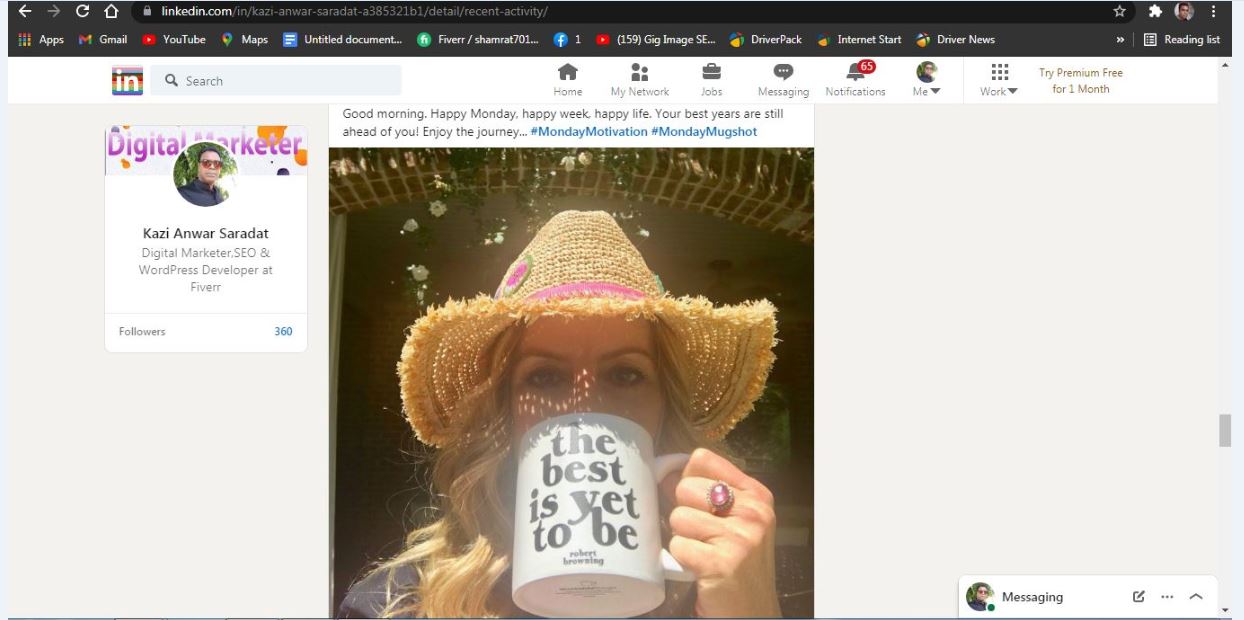The width and height of the screenshot is (1244, 620).
Task: Open My Network icon
Action: (640, 79)
